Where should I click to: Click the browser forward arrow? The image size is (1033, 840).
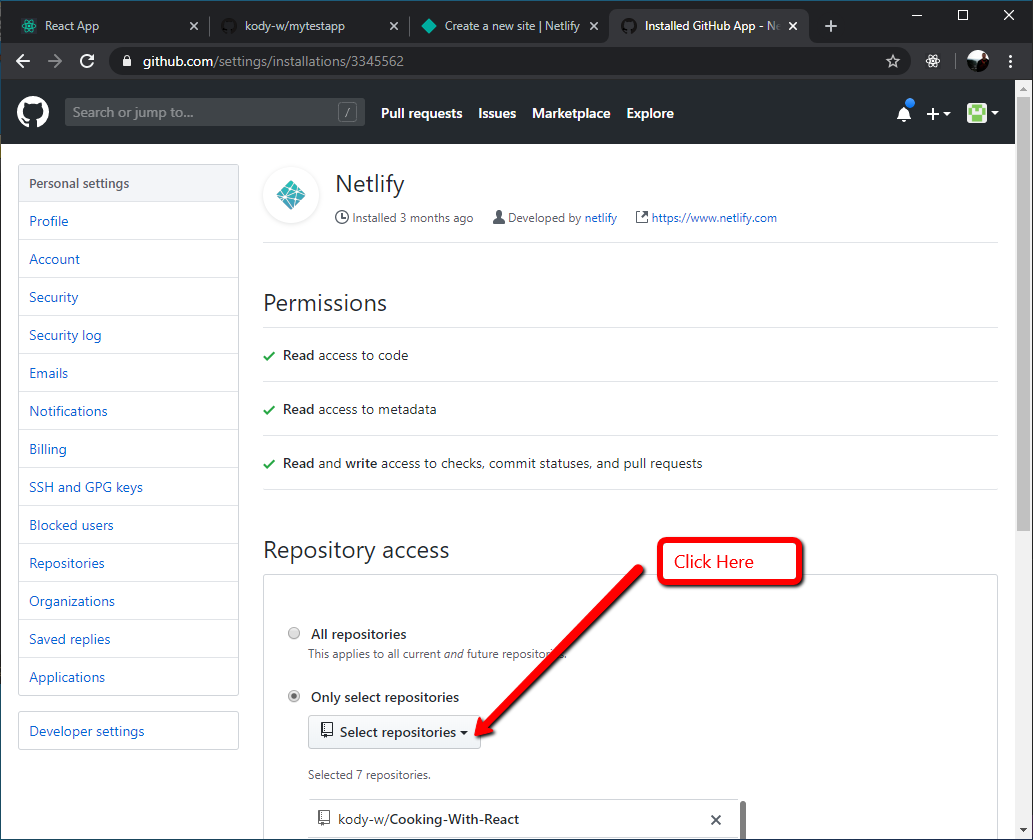(55, 61)
